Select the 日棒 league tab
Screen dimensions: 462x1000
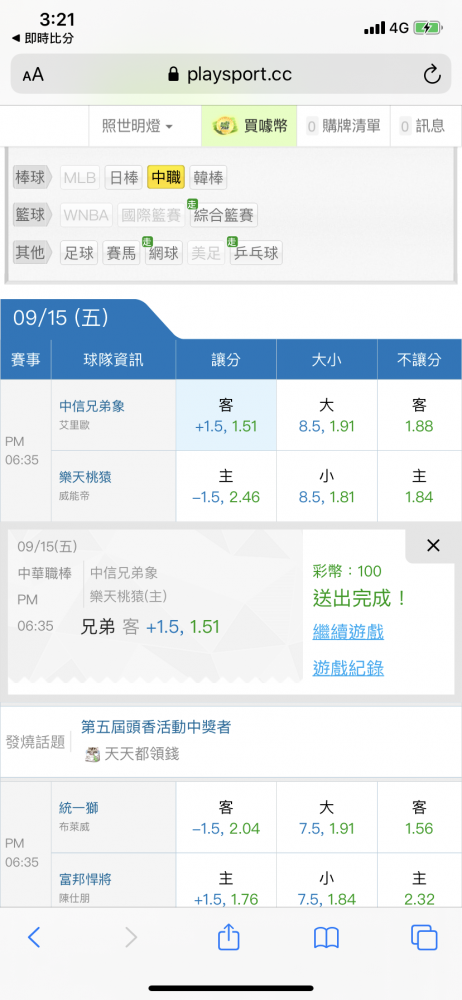[x=123, y=177]
